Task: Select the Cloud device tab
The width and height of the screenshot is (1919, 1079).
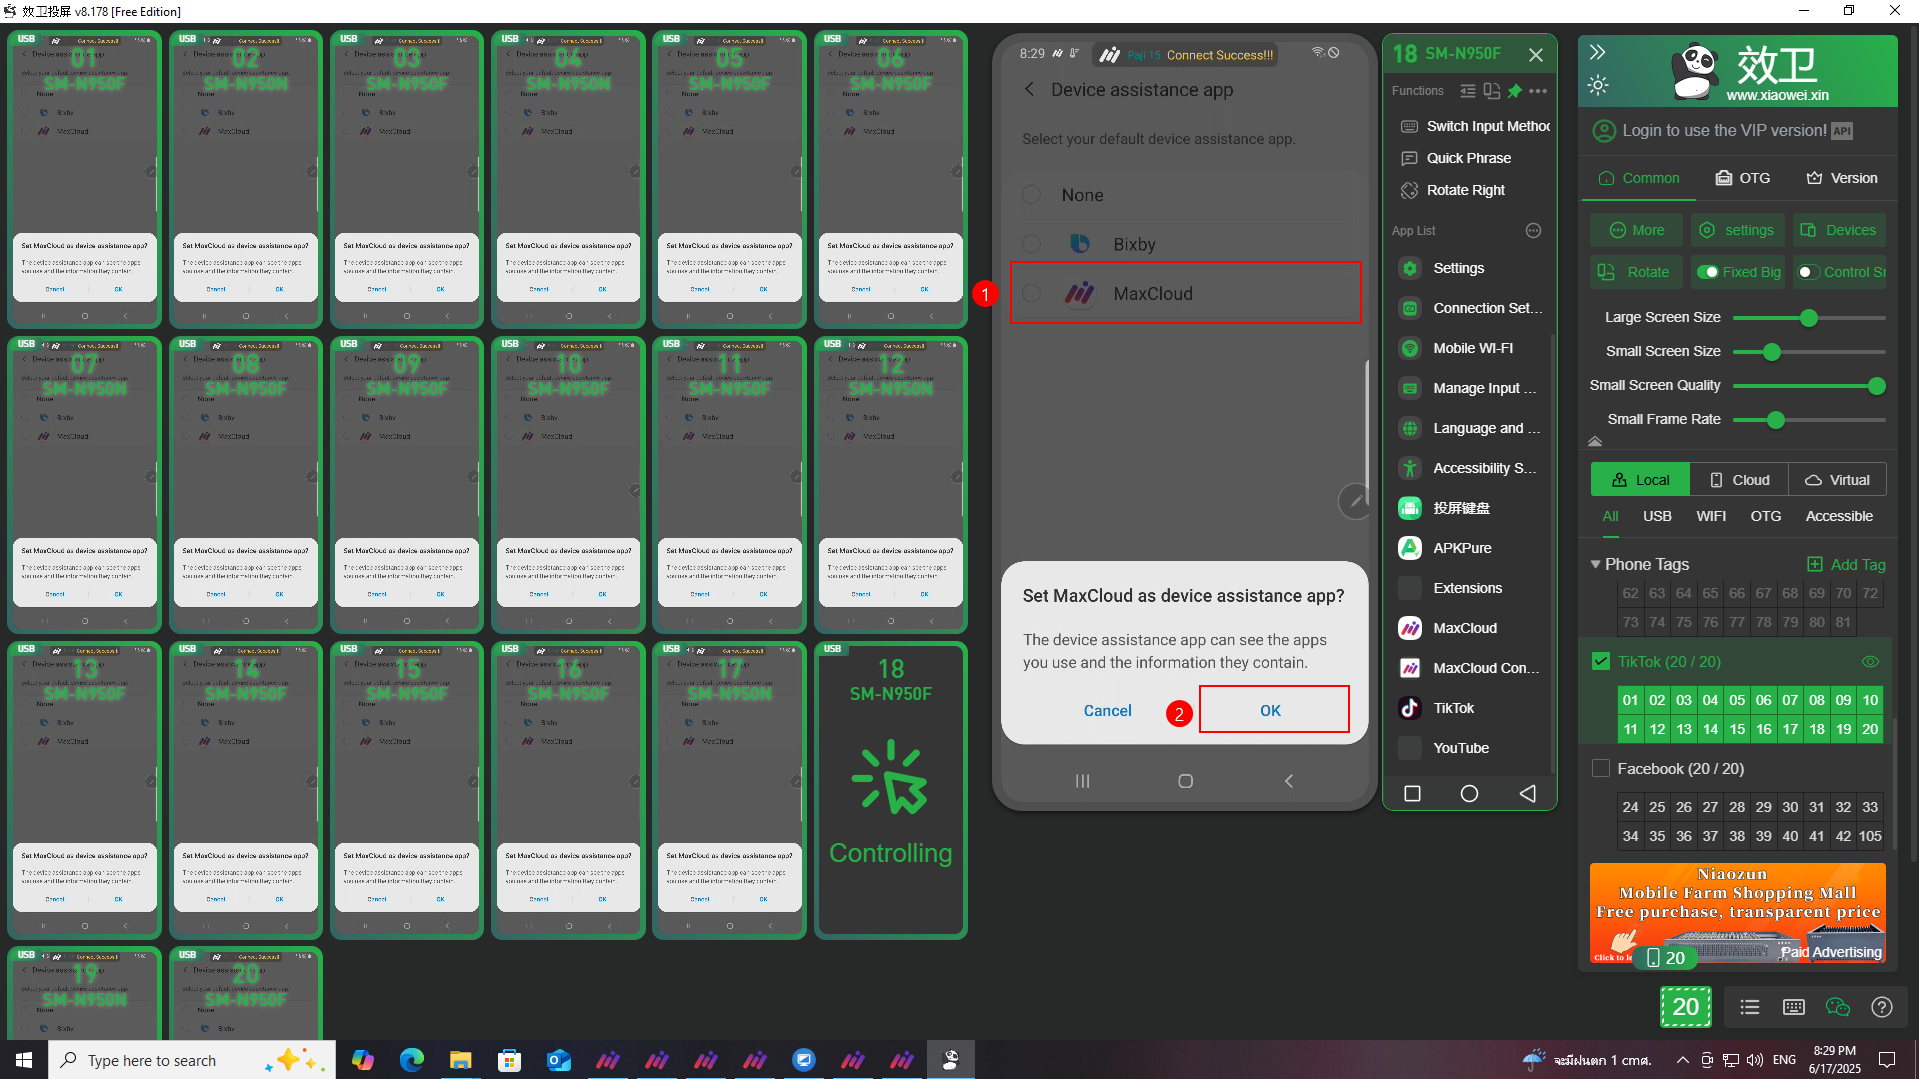Action: pos(1739,480)
